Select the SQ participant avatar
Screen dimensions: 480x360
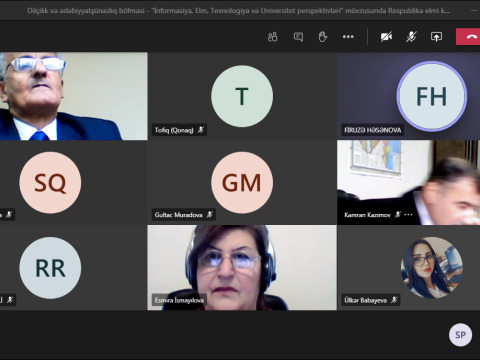pos(50,183)
